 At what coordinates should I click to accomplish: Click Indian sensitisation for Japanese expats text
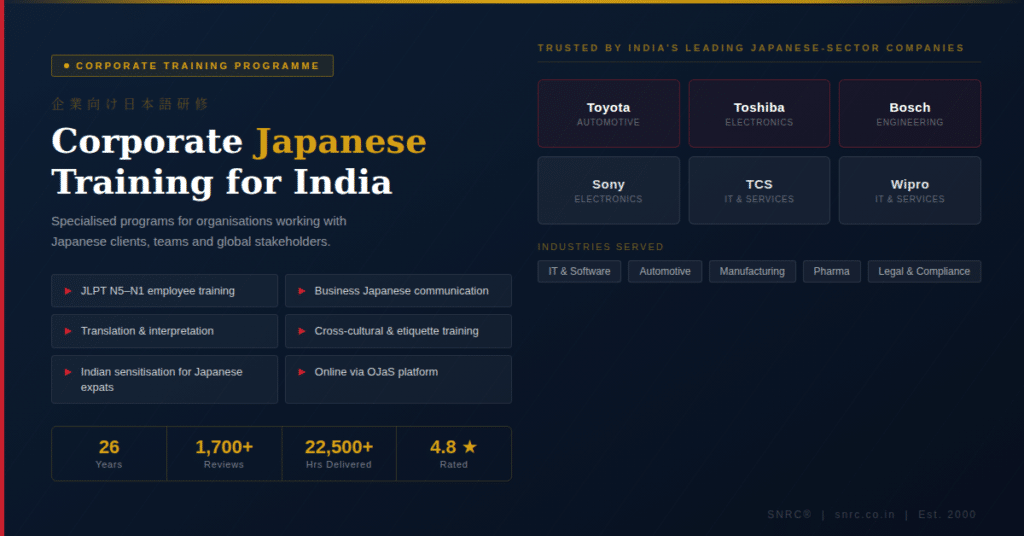click(x=161, y=379)
